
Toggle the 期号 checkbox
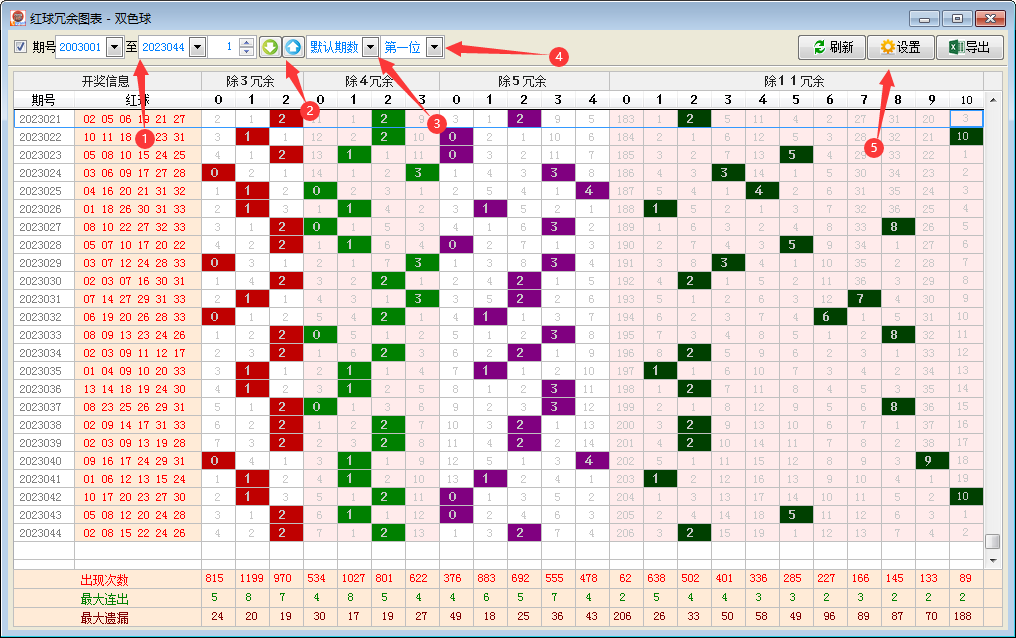pyautogui.click(x=20, y=47)
